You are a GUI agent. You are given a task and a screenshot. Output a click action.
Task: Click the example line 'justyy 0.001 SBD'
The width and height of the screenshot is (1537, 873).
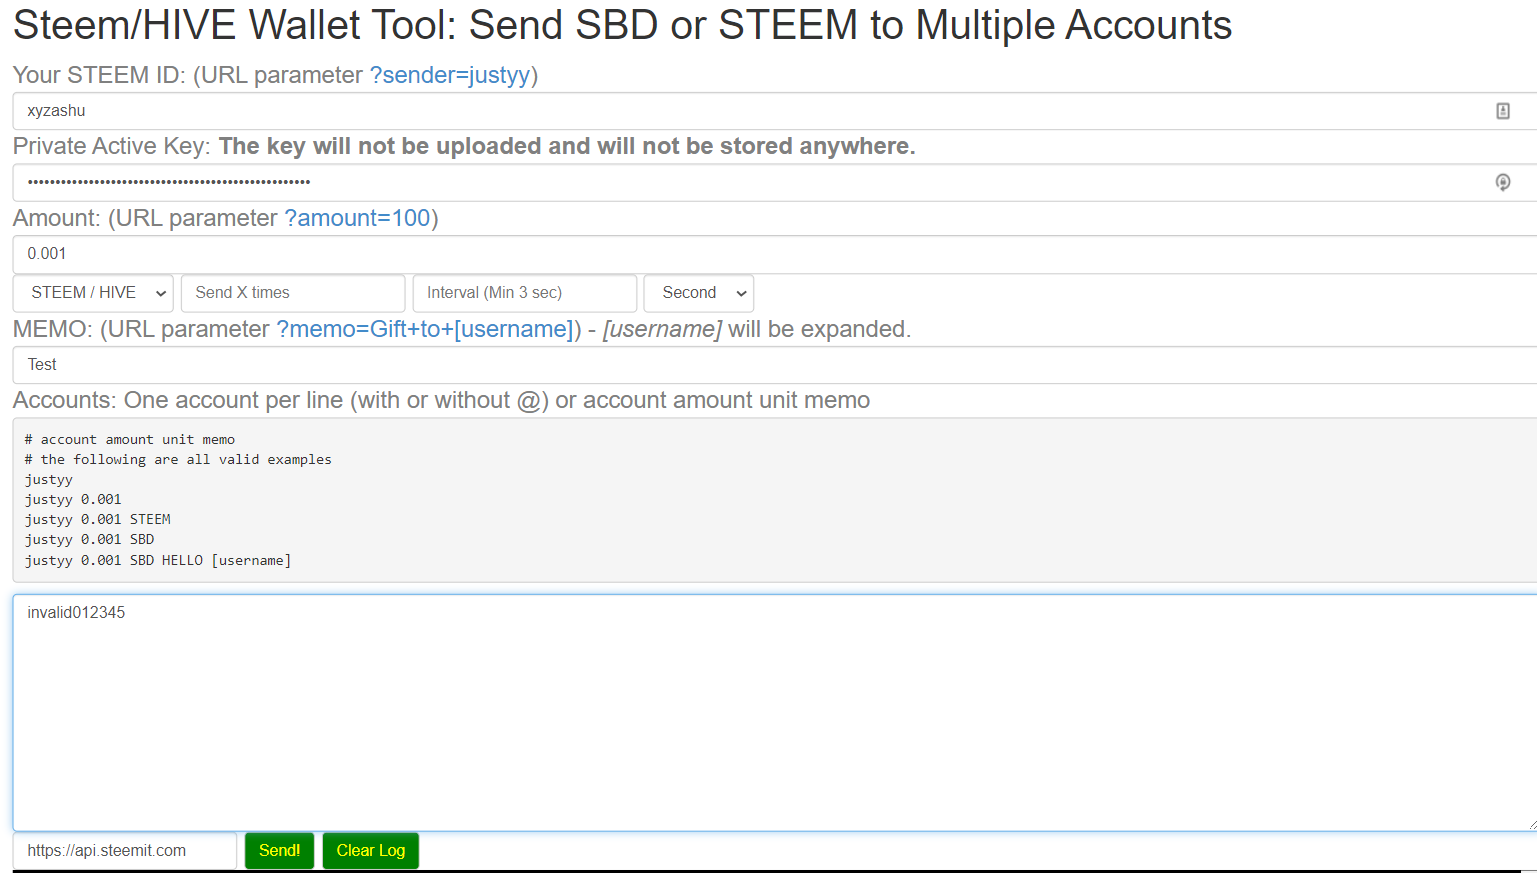pos(90,540)
